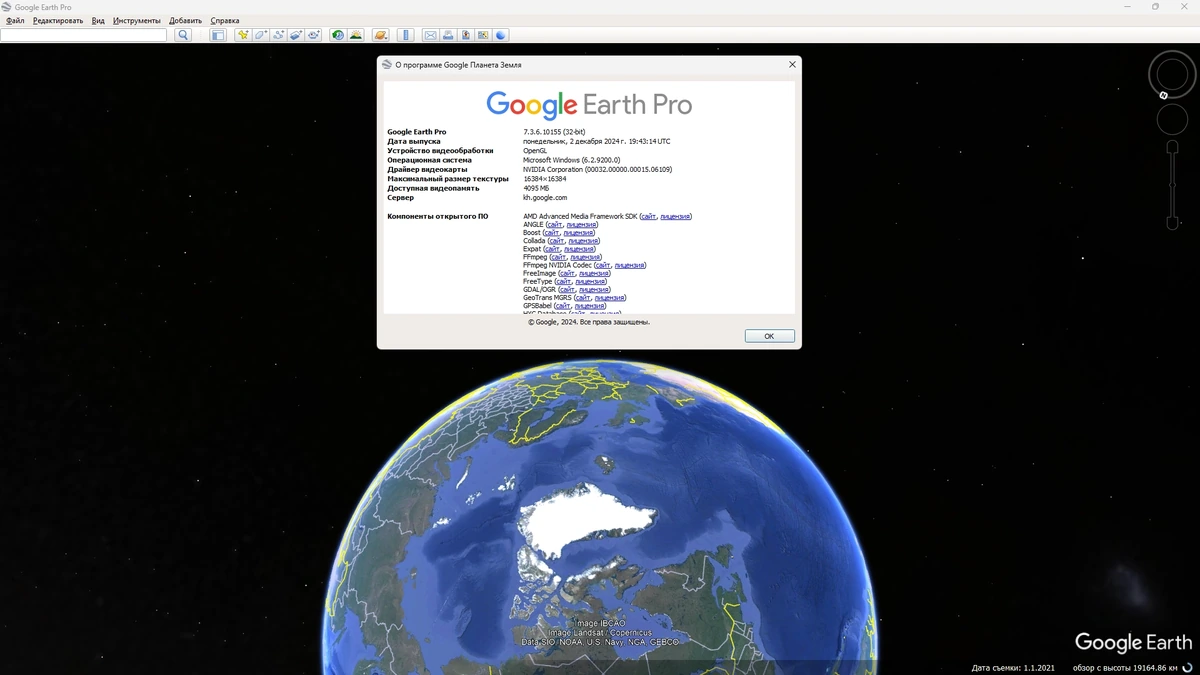The height and width of the screenshot is (675, 1200).
Task: Click the Move joystick circle control
Action: point(1172,119)
